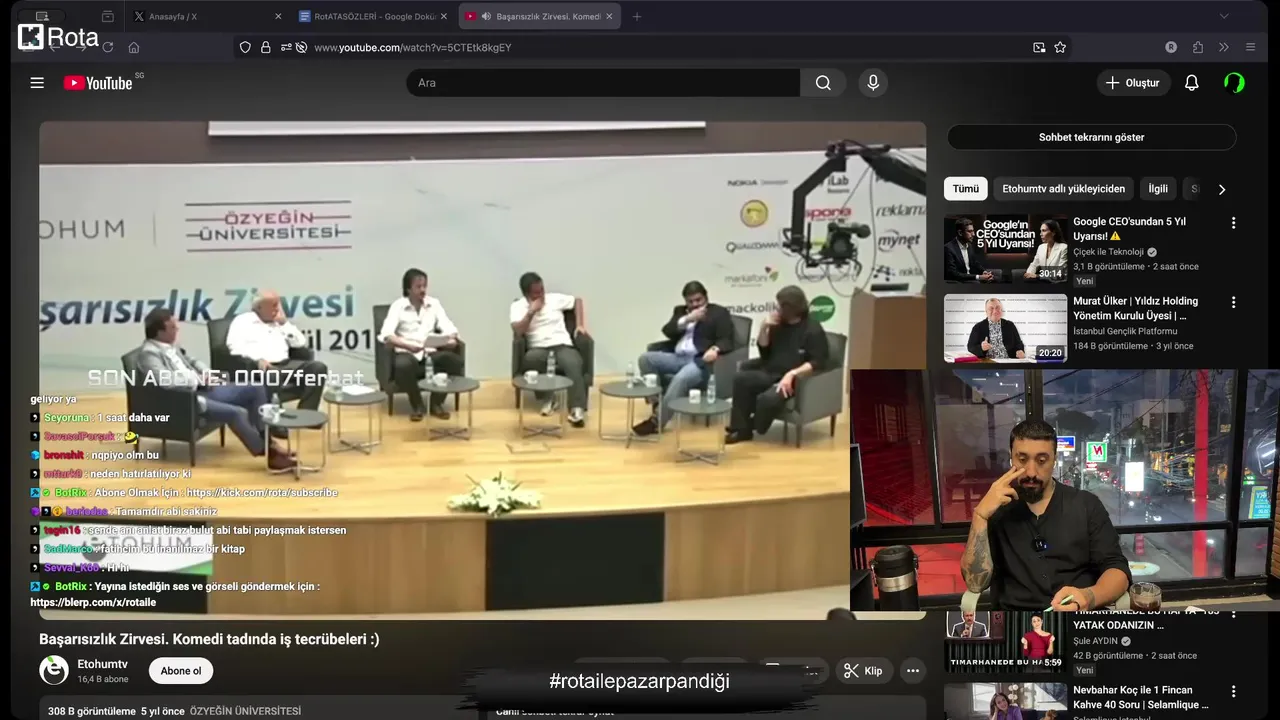Image resolution: width=1280 pixels, height=720 pixels.
Task: Open options for the Google CEO'sundan 5 Yıl video
Action: 1233,223
